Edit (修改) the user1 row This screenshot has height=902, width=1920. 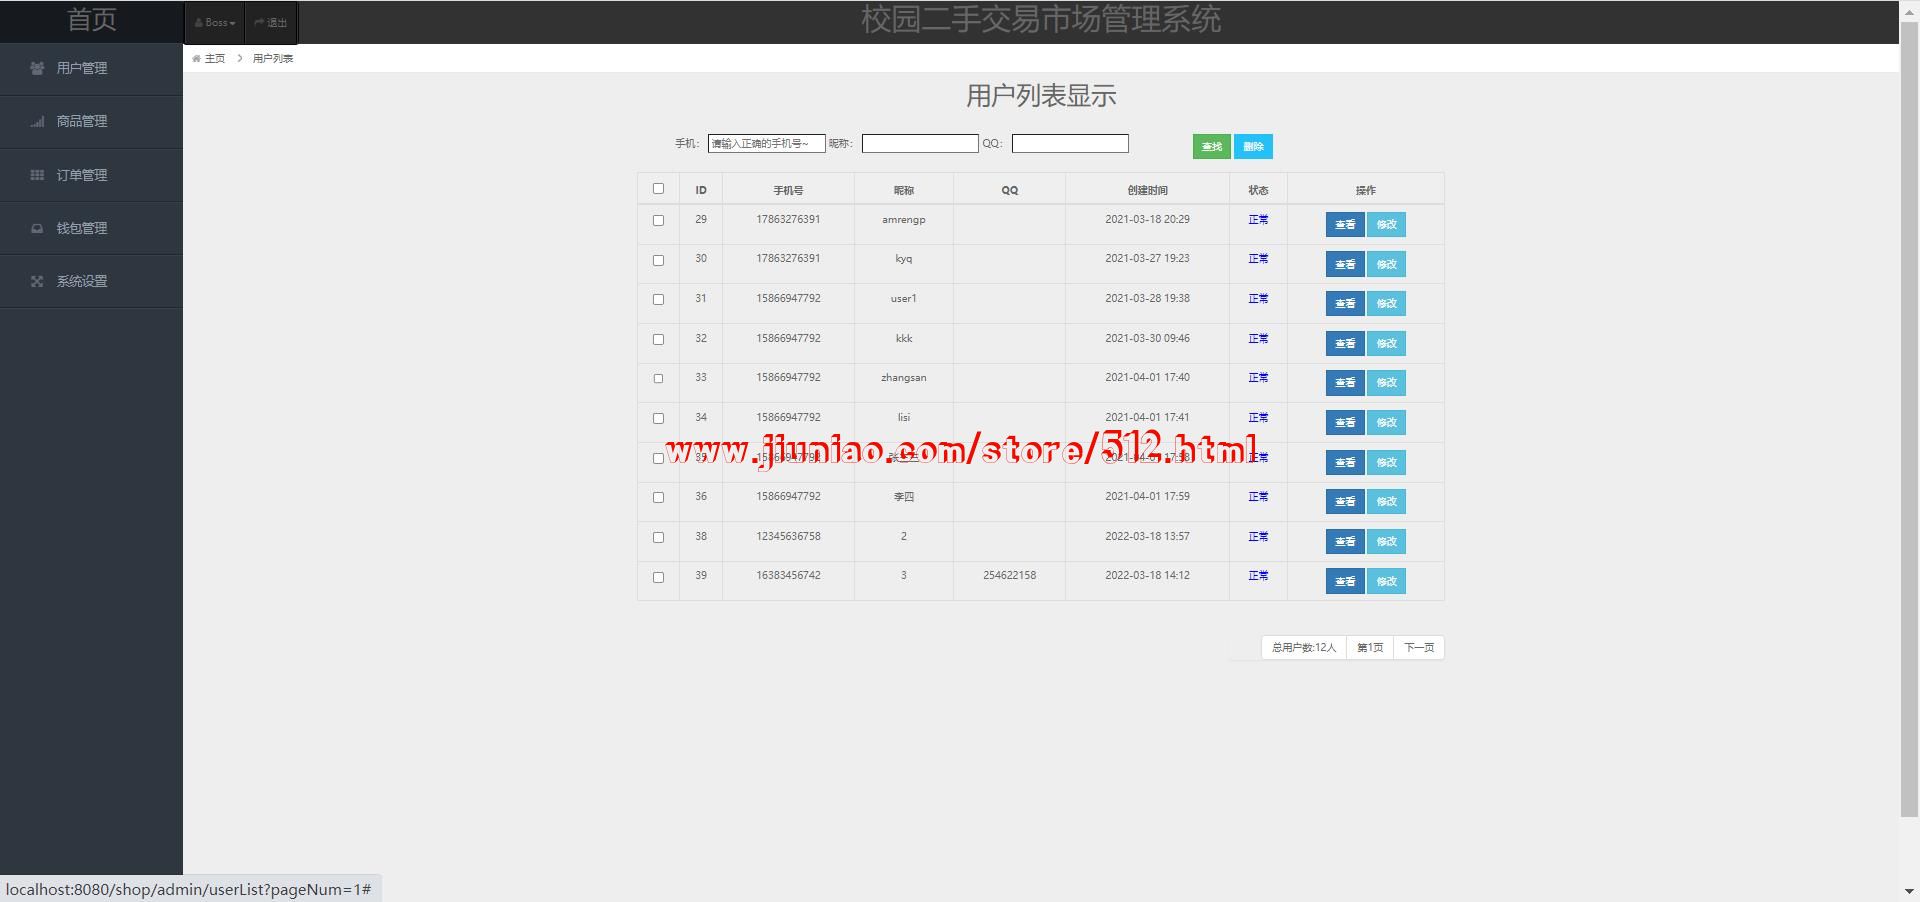pyautogui.click(x=1386, y=303)
